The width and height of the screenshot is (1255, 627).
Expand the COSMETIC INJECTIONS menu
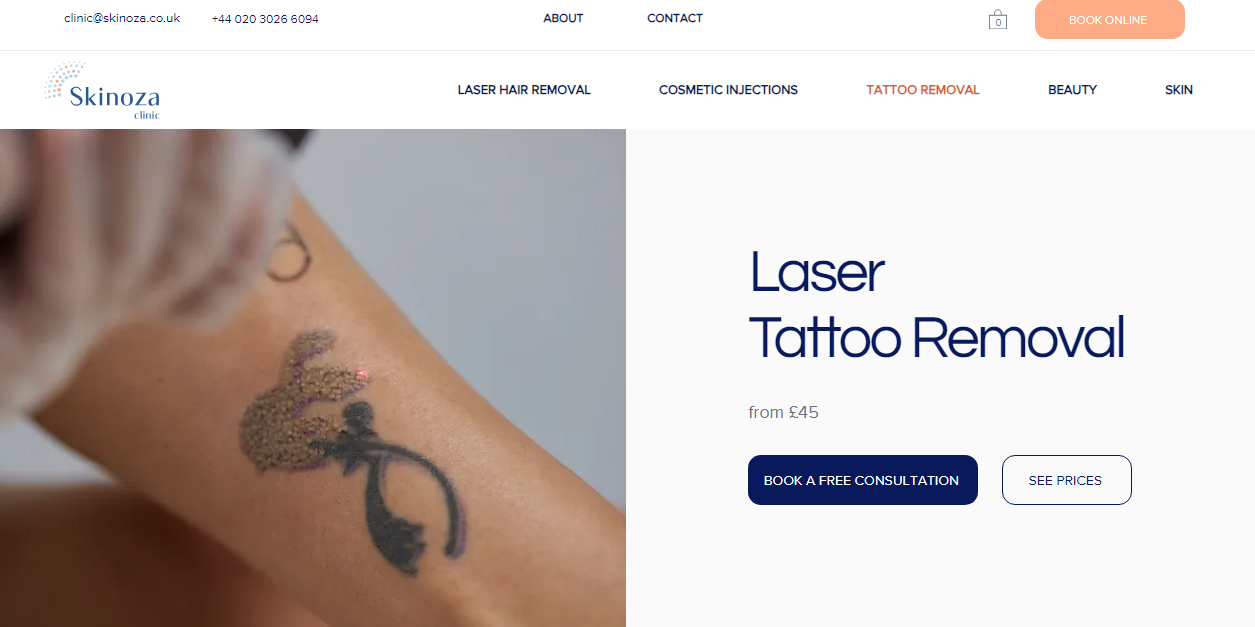click(x=728, y=90)
